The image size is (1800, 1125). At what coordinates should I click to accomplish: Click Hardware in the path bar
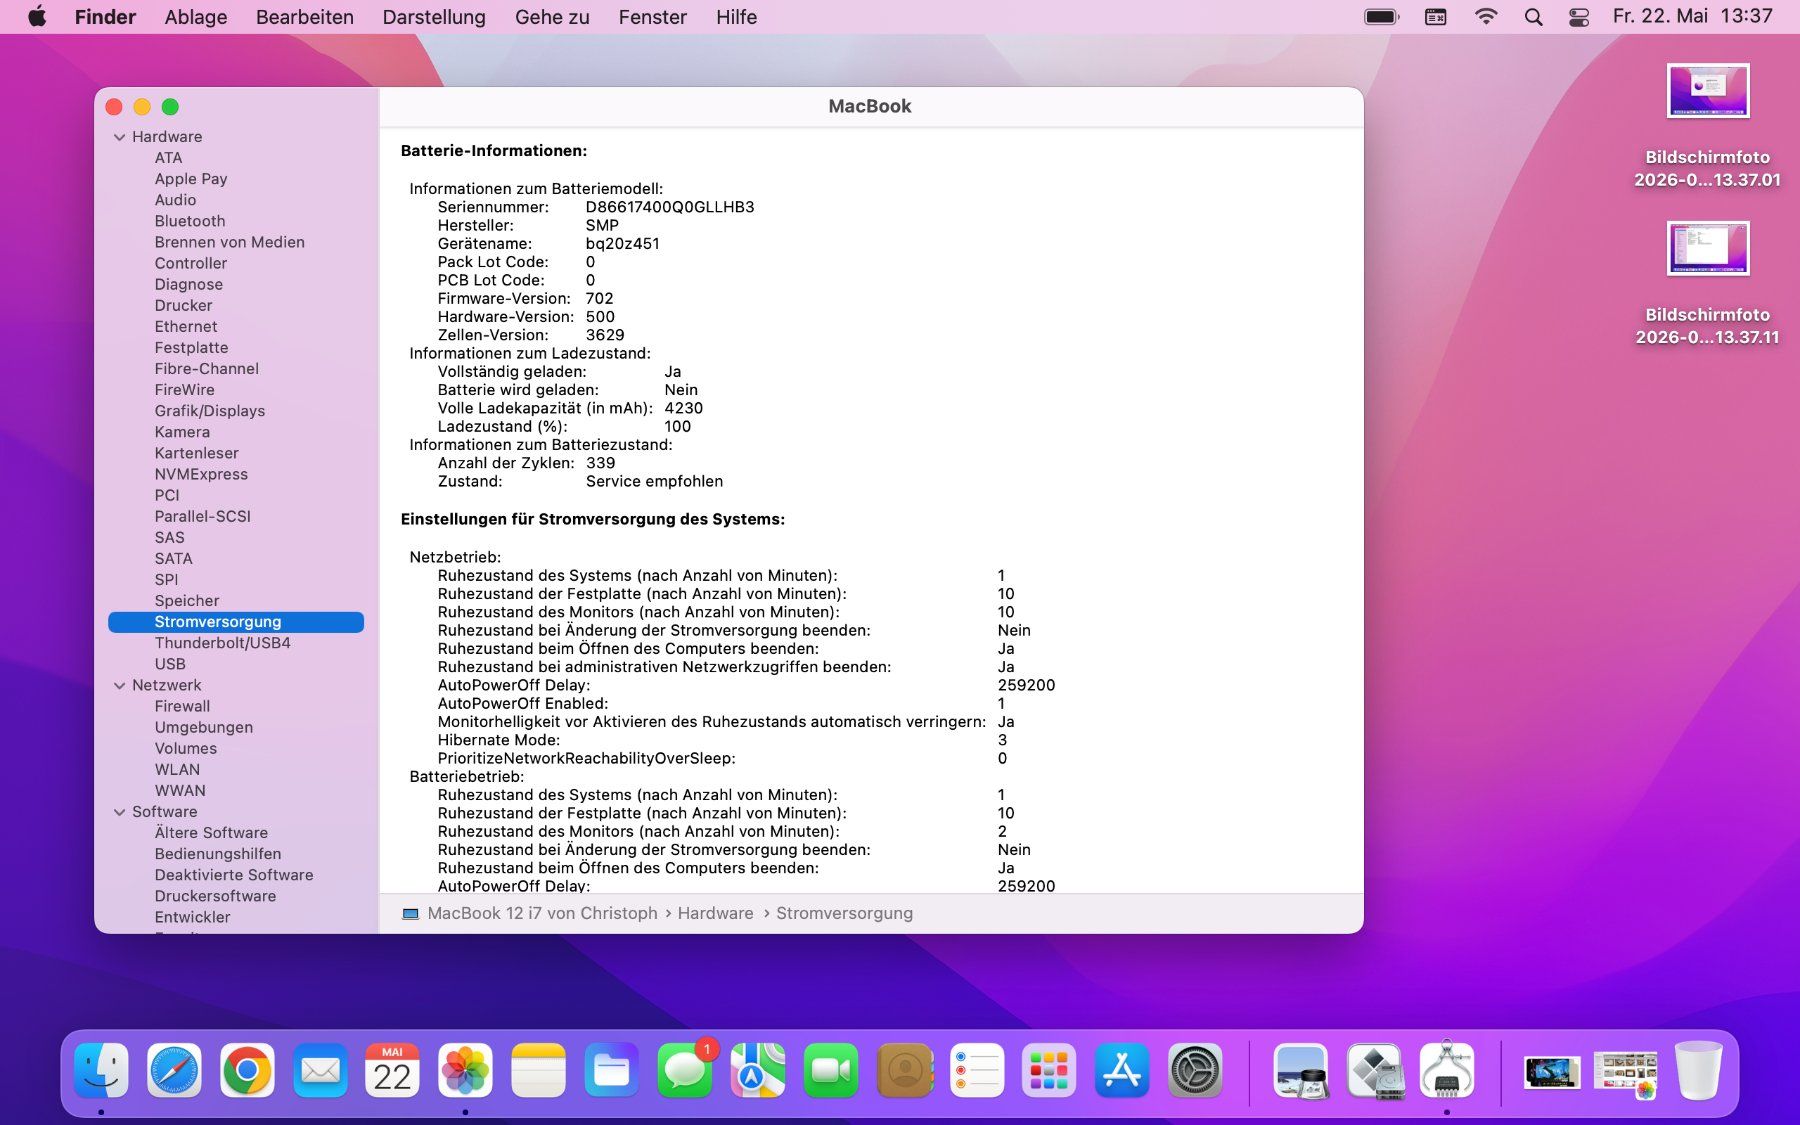click(x=716, y=913)
